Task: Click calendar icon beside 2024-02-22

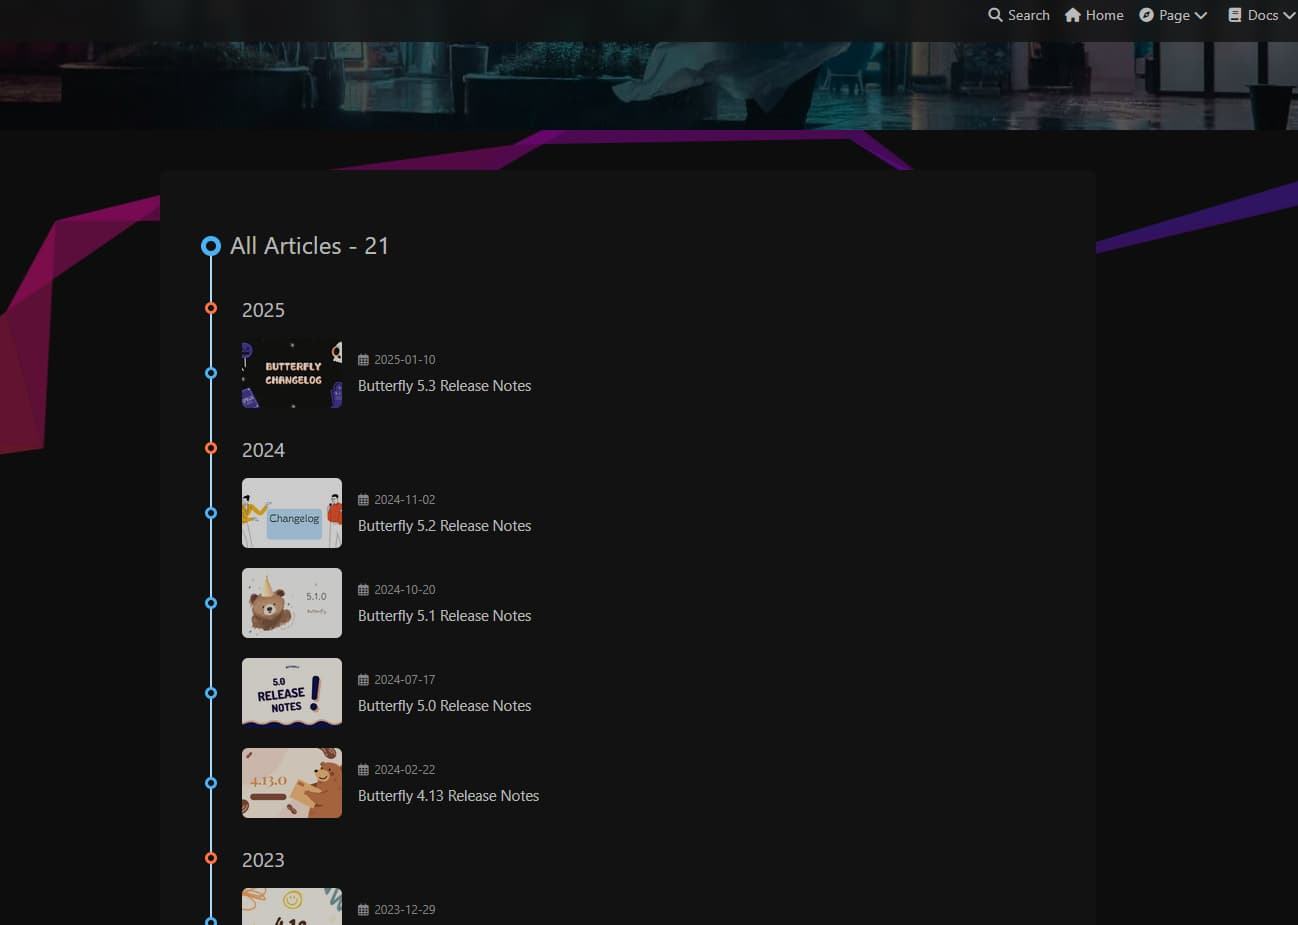Action: 363,770
